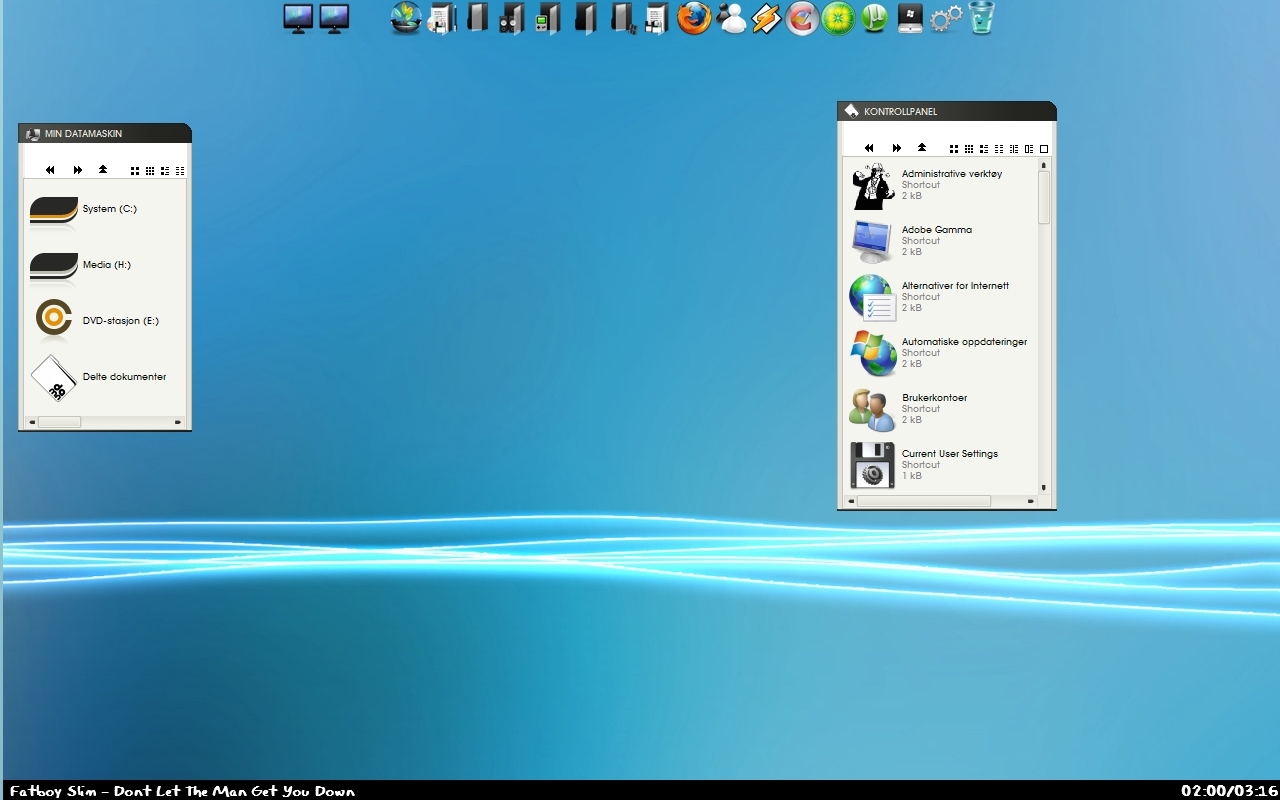Click back arrow in Kontrollpanel window
Image resolution: width=1280 pixels, height=800 pixels.
pos(869,148)
